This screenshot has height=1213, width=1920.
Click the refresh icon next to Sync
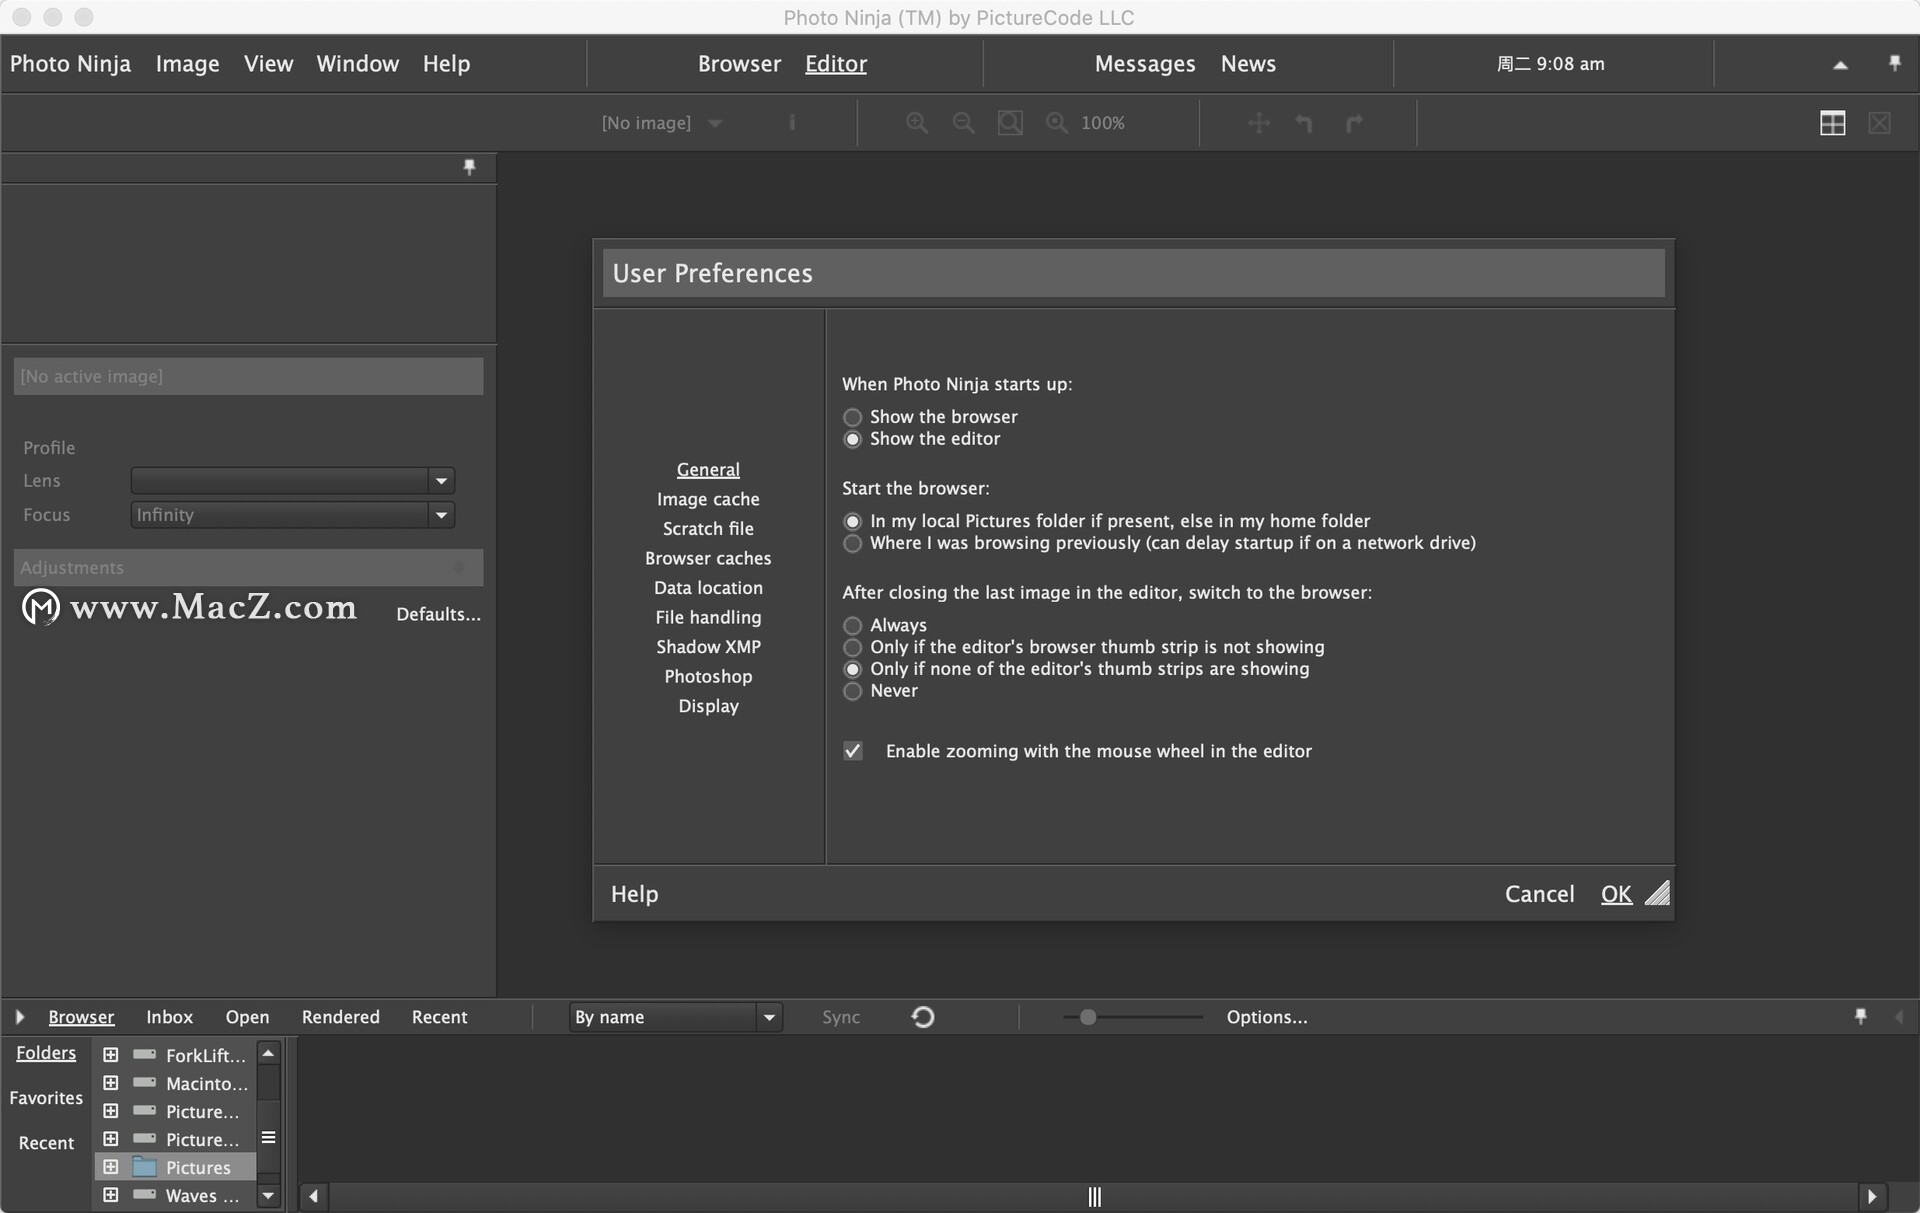point(922,1017)
